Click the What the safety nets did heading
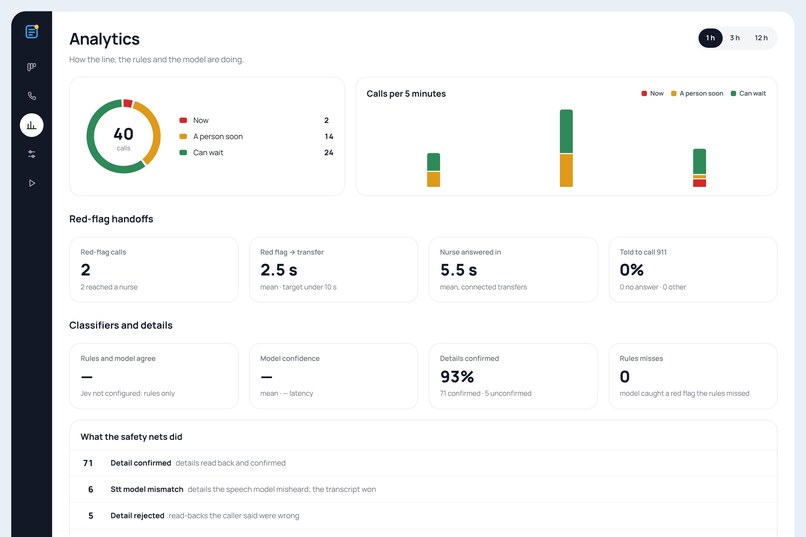806x537 pixels. 131,437
